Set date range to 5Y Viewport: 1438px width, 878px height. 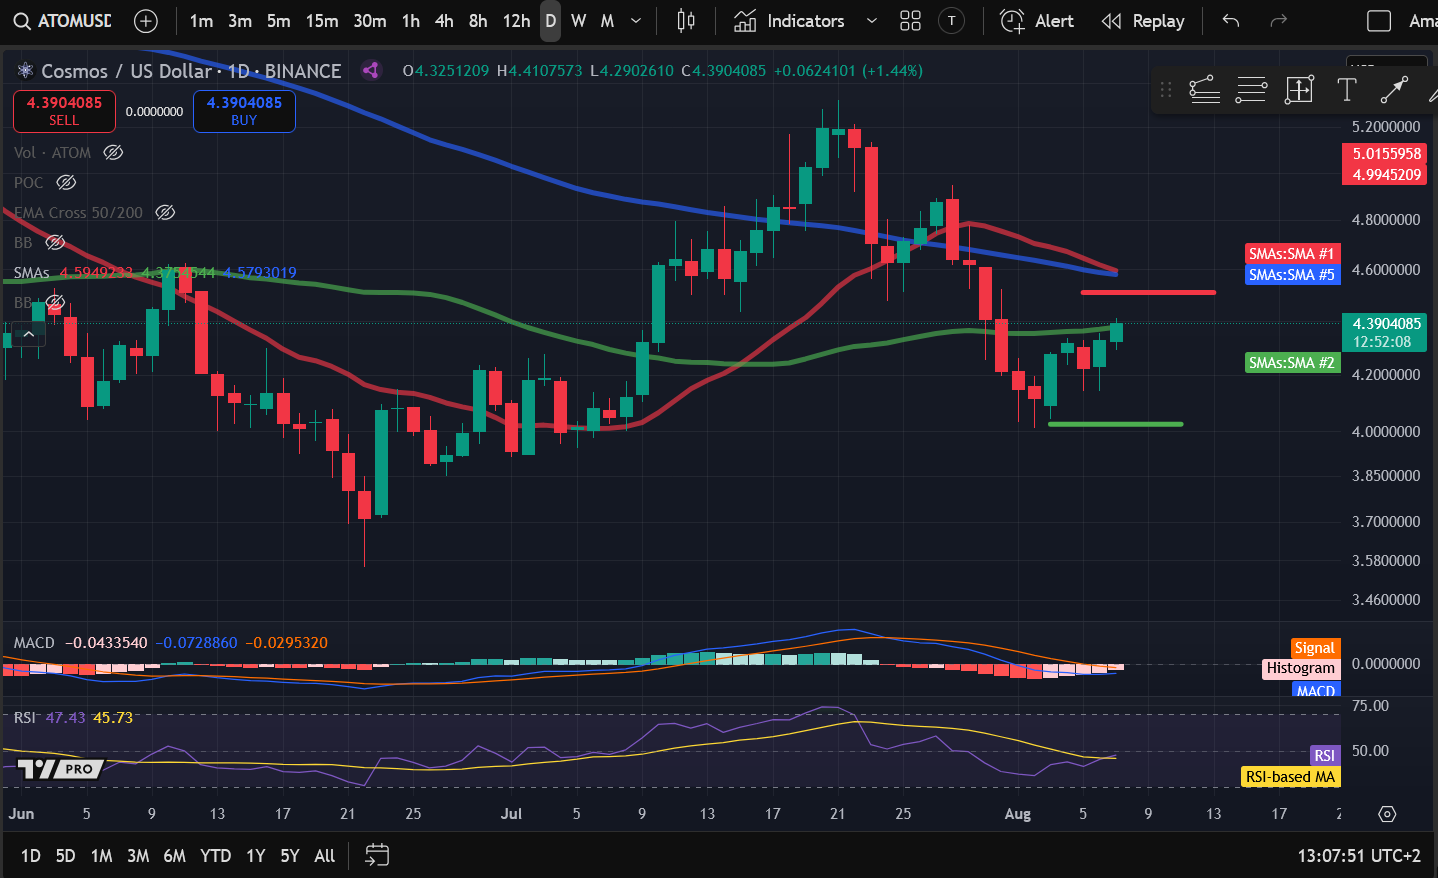(290, 855)
